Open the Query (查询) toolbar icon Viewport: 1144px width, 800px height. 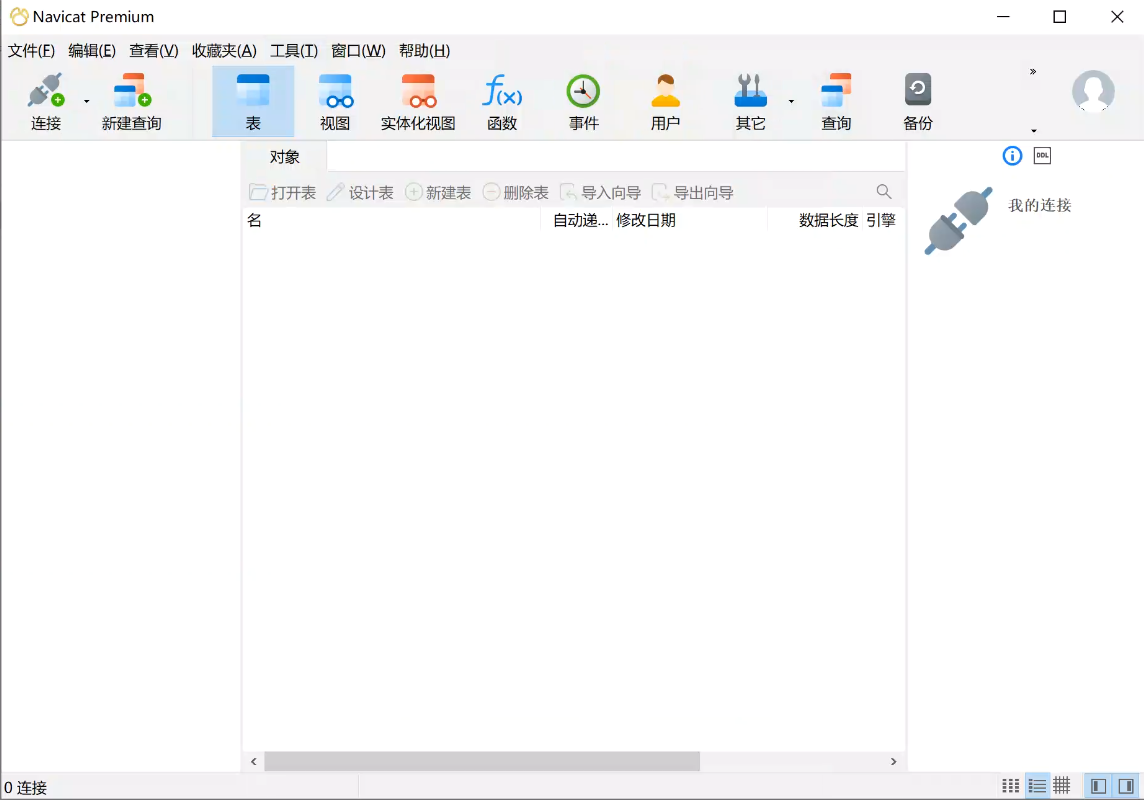click(x=836, y=101)
